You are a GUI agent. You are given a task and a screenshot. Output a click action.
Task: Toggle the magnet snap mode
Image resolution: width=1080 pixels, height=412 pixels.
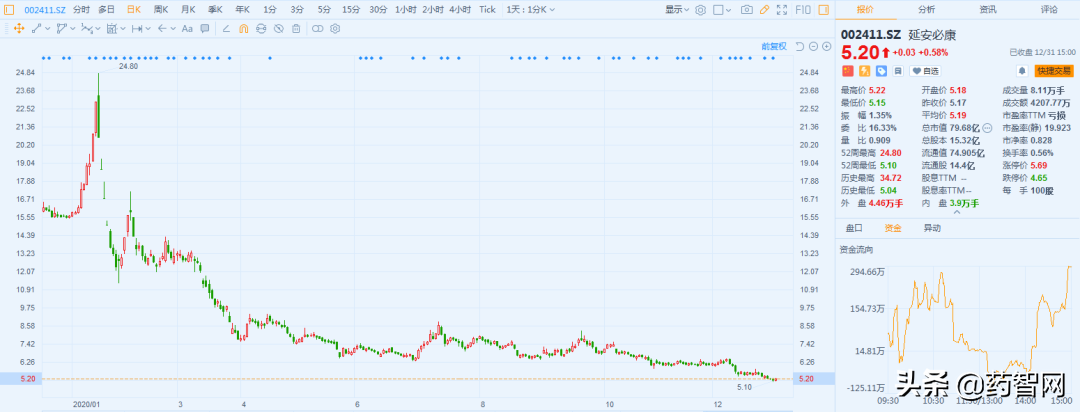point(244,28)
